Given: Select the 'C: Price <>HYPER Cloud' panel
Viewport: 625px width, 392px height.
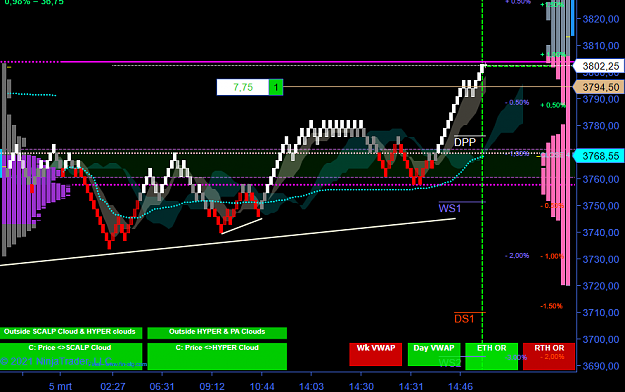Looking at the screenshot, I should [217, 356].
